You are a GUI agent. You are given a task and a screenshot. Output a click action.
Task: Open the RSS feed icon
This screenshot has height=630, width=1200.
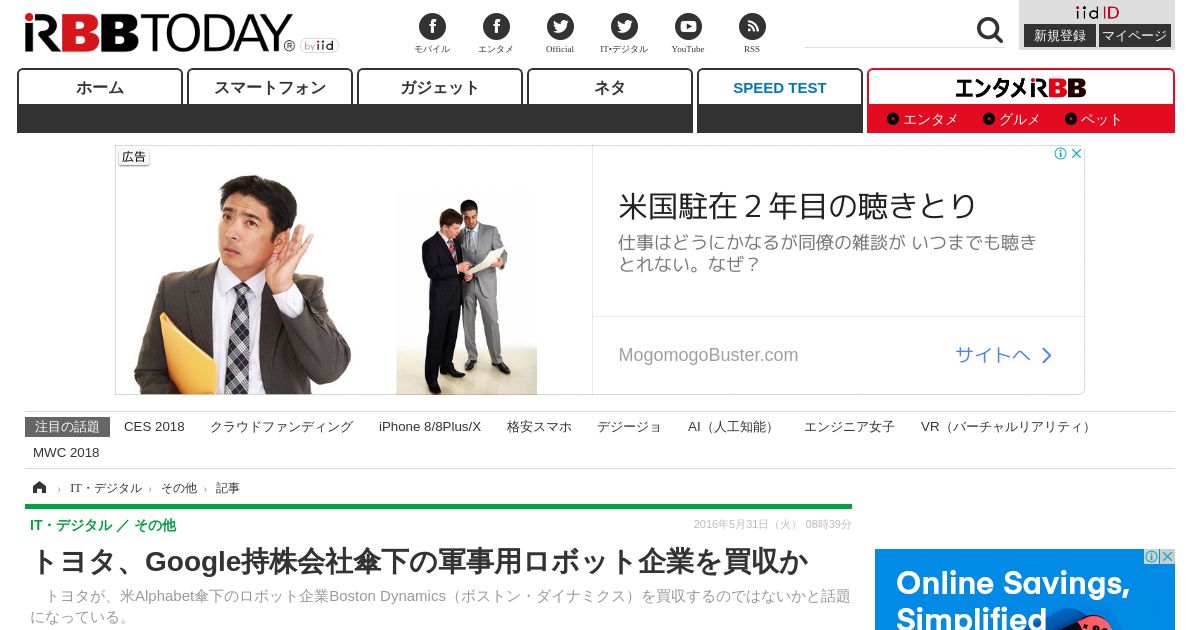(752, 27)
